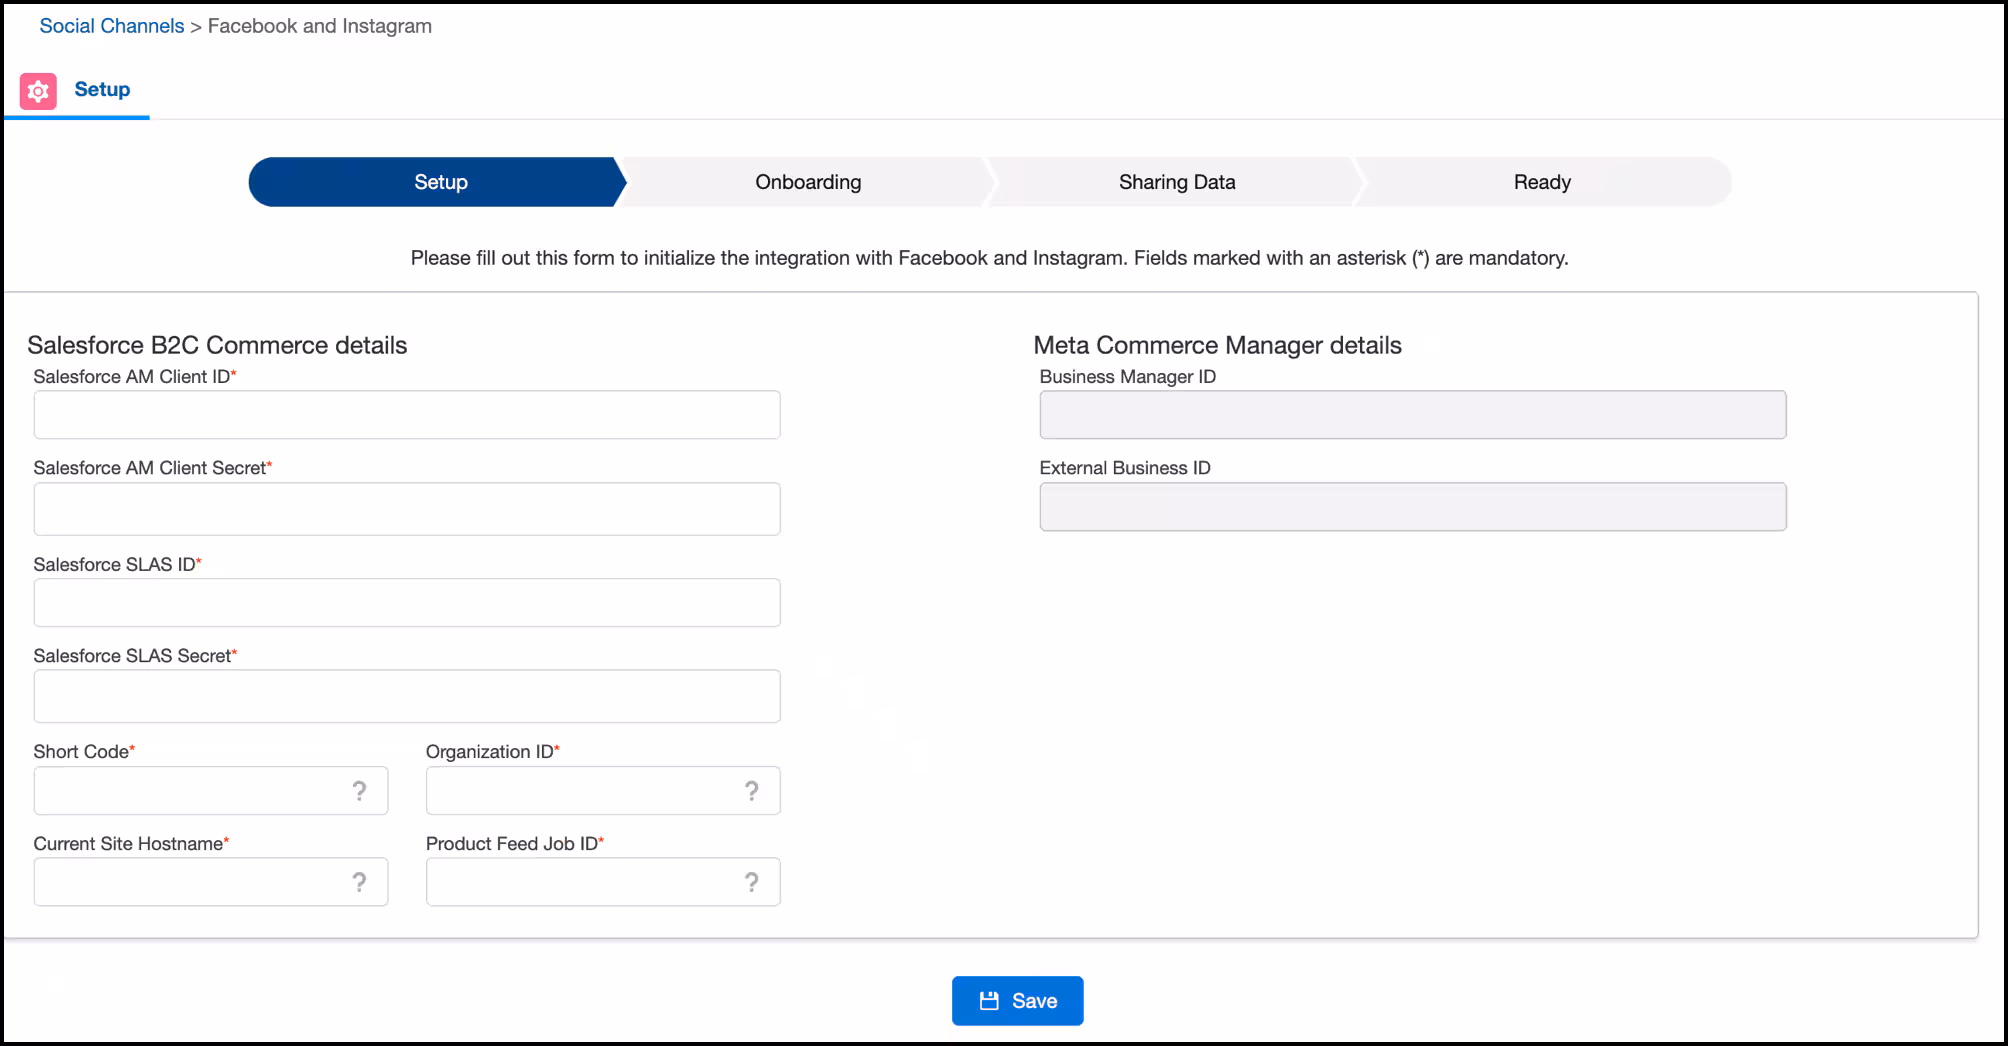This screenshot has width=2008, height=1046.
Task: Jump to the Sharing Data step
Action: coord(1177,182)
